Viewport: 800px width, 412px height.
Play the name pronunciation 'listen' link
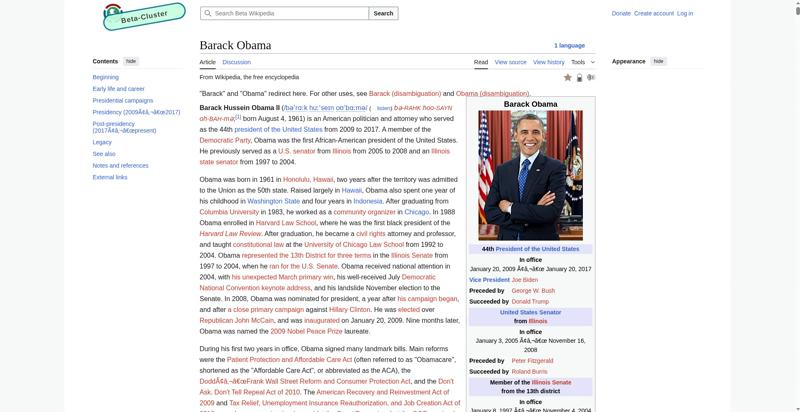coord(384,108)
